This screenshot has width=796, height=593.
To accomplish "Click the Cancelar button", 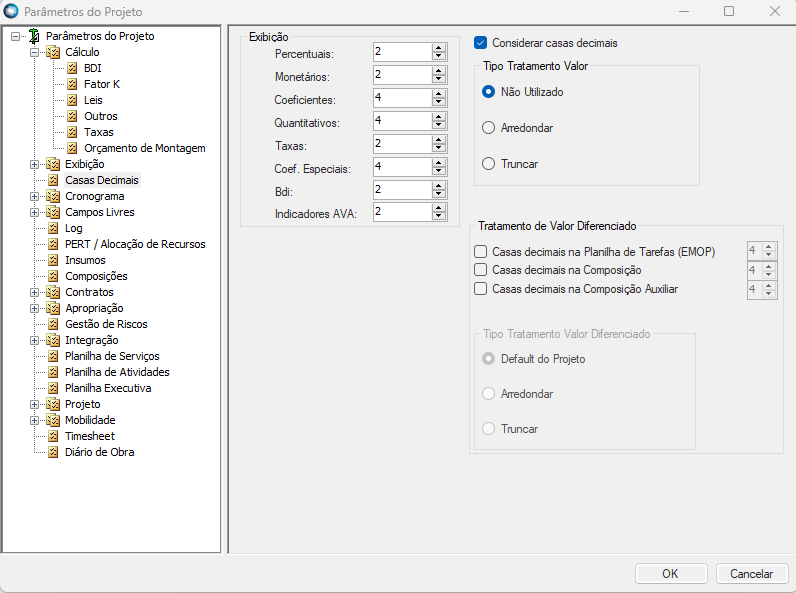I will pos(751,574).
